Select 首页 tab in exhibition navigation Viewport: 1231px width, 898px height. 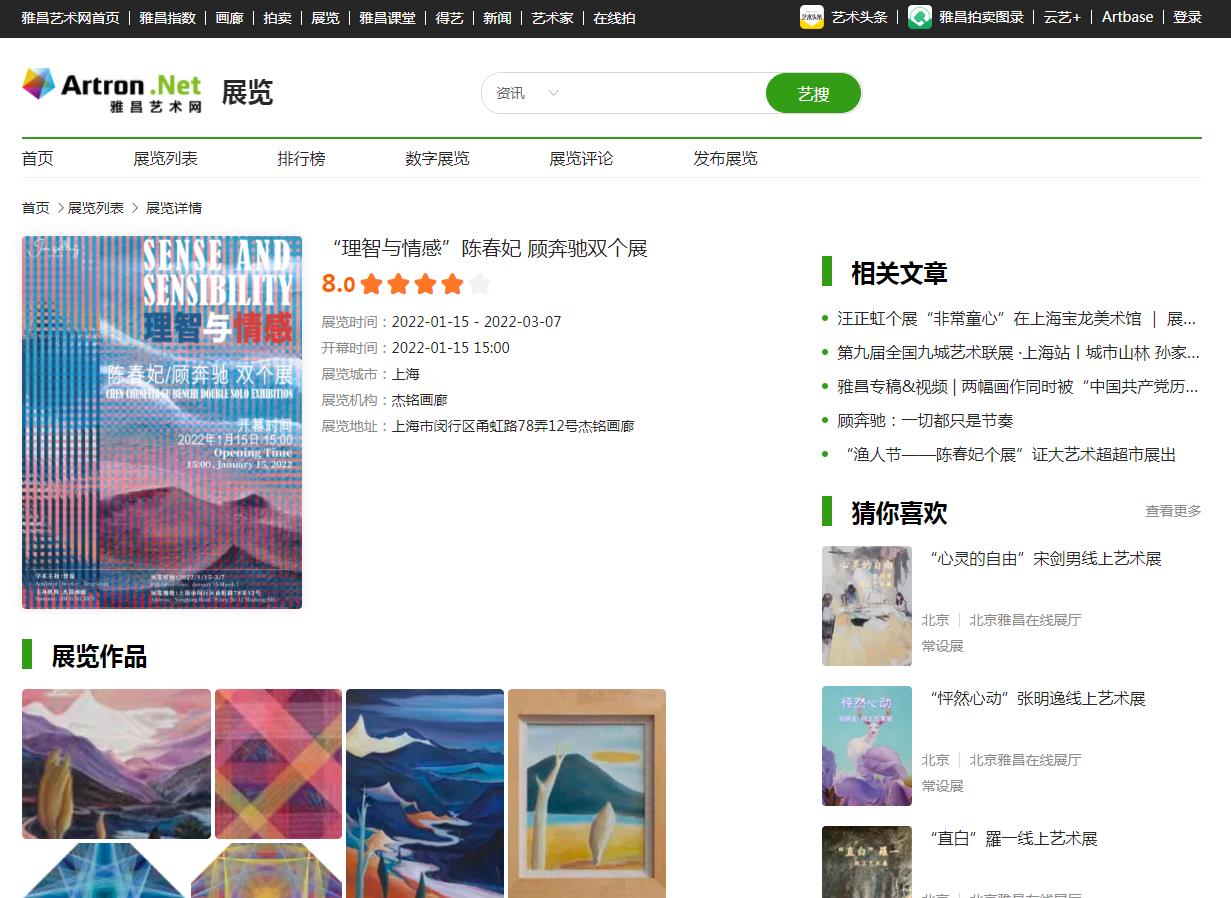coord(38,158)
